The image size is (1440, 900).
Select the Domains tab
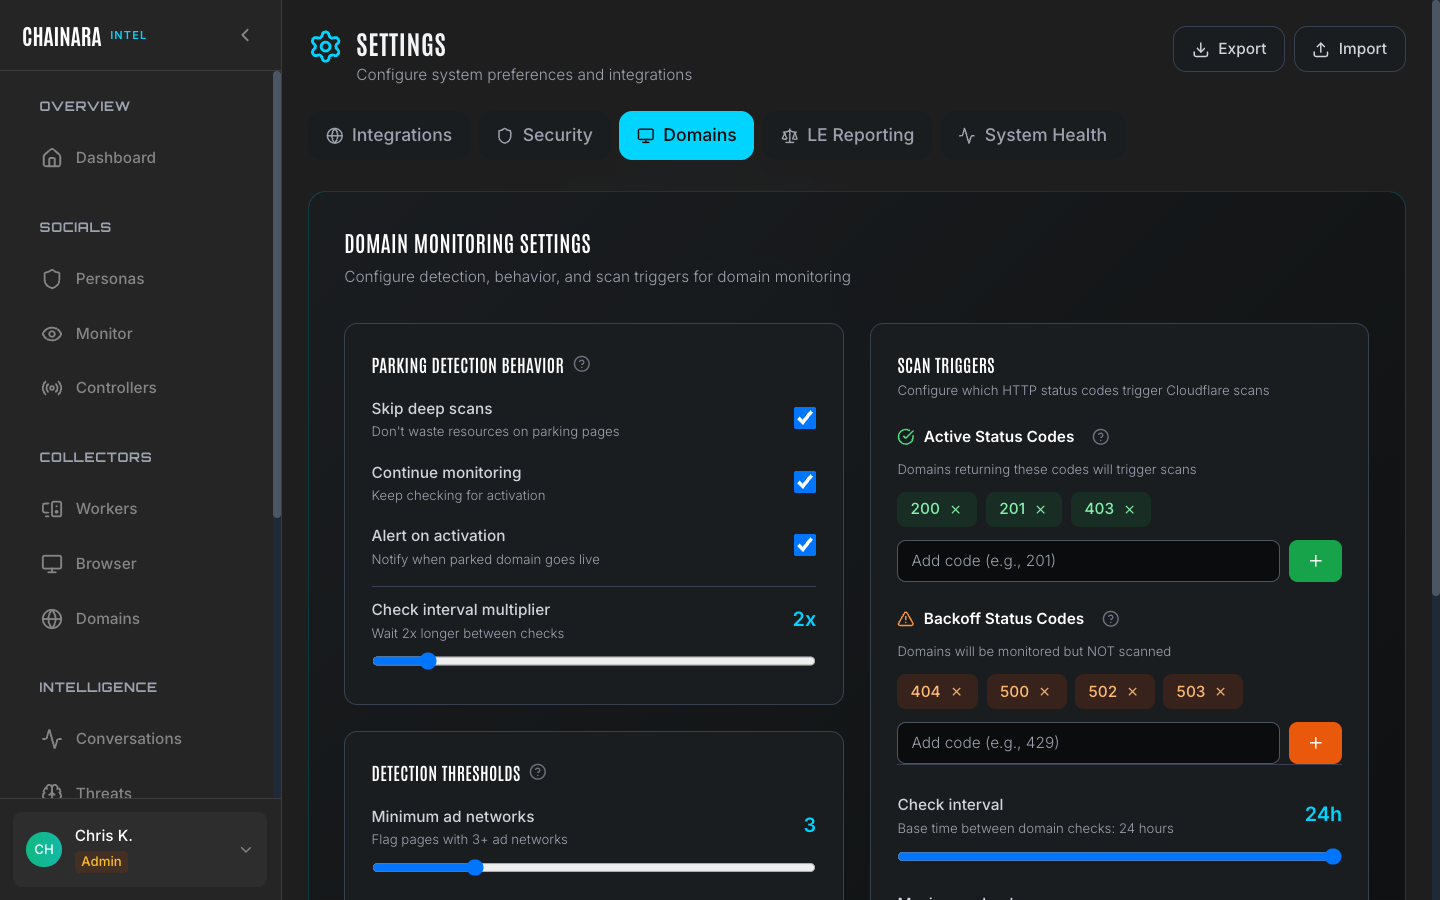[x=686, y=135]
